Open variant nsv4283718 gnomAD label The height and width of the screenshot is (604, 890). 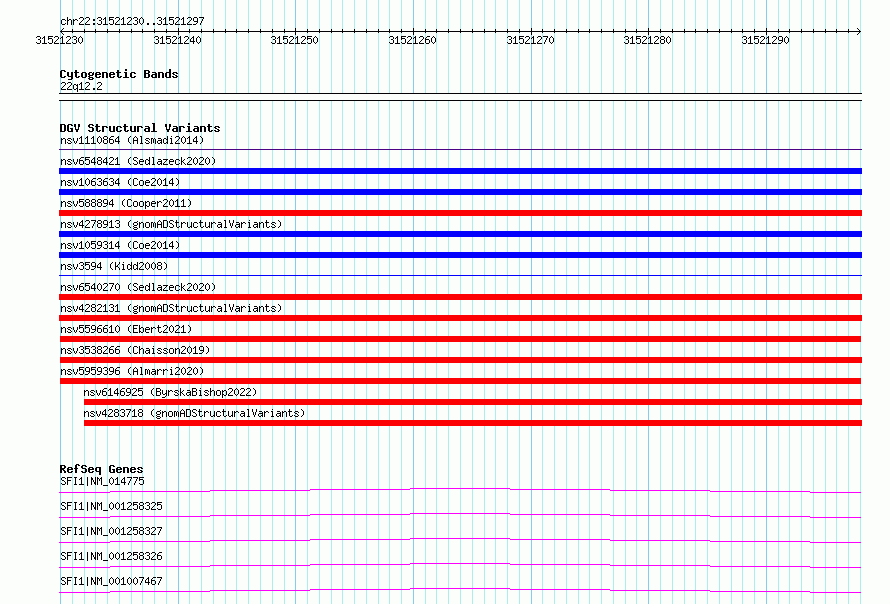[194, 413]
